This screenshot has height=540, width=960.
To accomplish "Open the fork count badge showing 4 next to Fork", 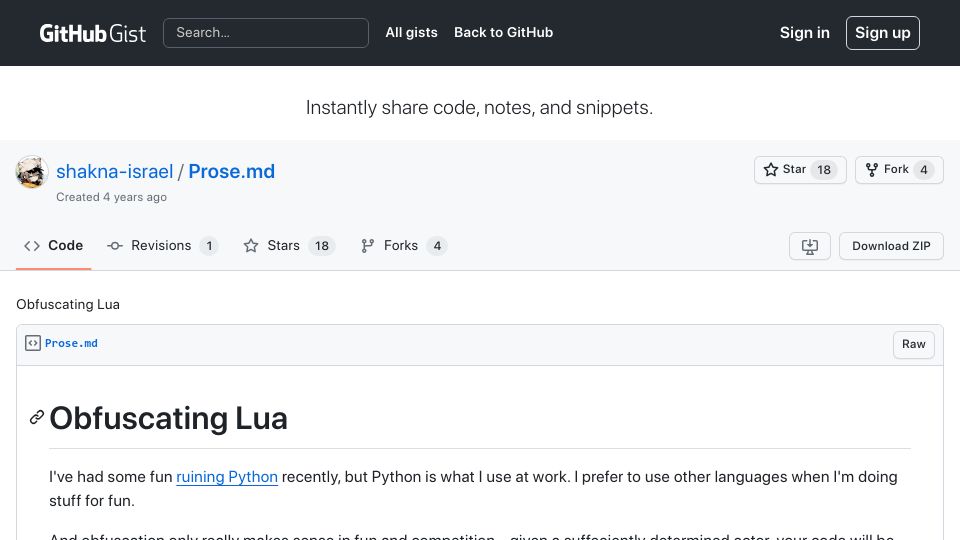I will coord(924,170).
